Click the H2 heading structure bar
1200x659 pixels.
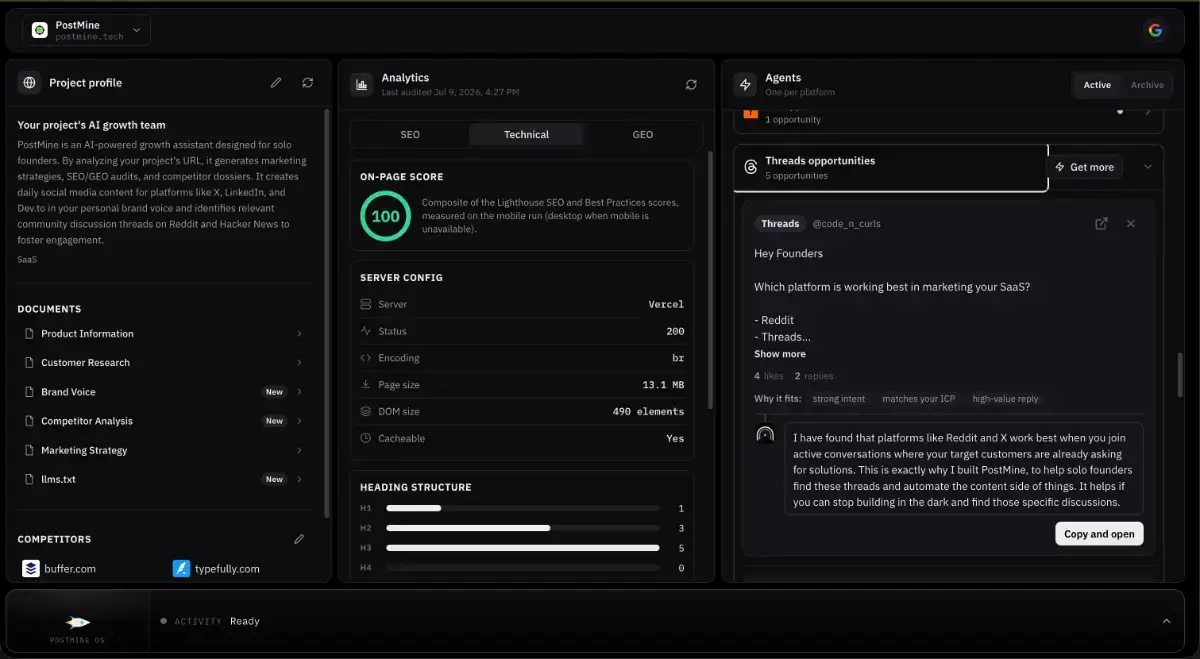[x=523, y=528]
